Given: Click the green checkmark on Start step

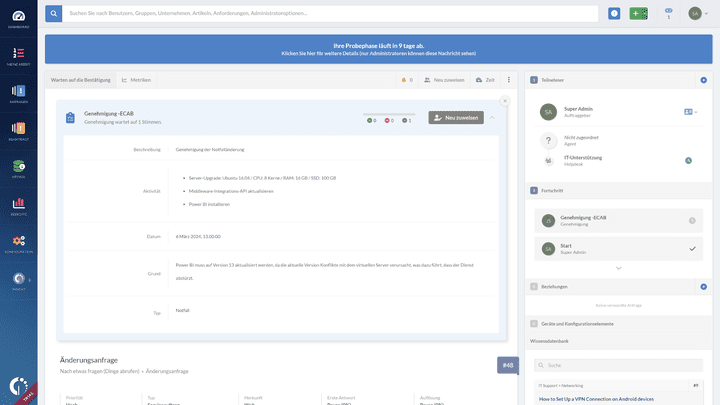Looking at the screenshot, I should pyautogui.click(x=692, y=248).
